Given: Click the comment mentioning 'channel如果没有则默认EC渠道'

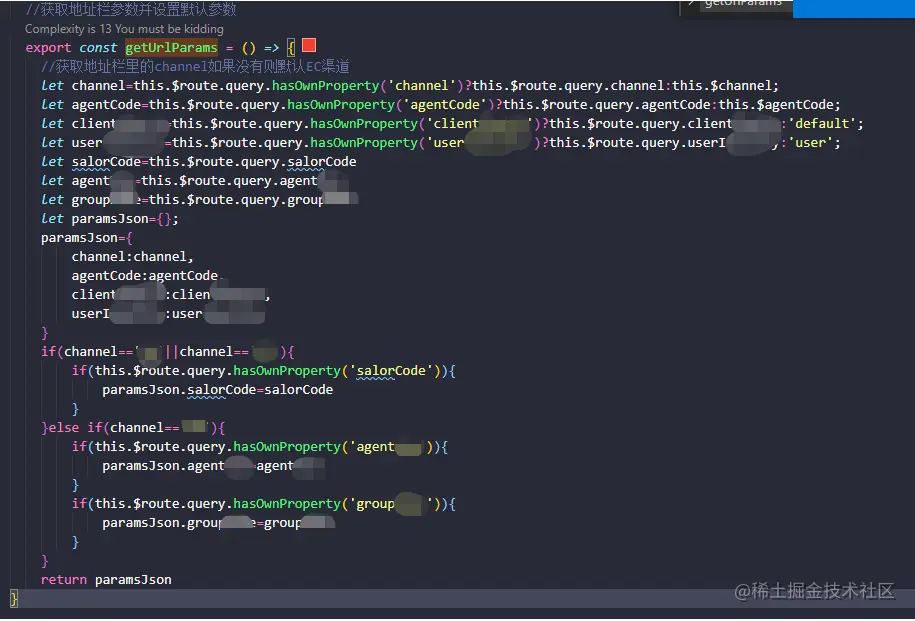Looking at the screenshot, I should 195,66.
